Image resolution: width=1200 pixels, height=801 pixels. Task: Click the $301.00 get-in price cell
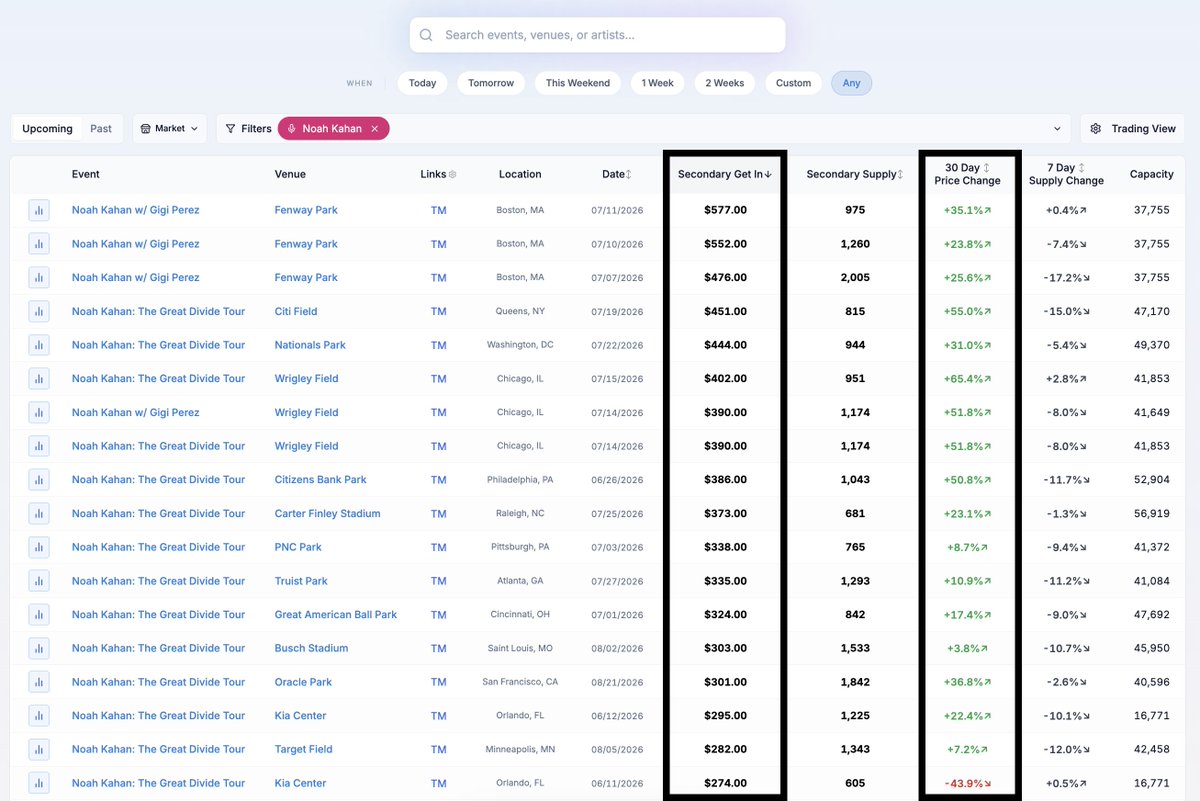725,682
